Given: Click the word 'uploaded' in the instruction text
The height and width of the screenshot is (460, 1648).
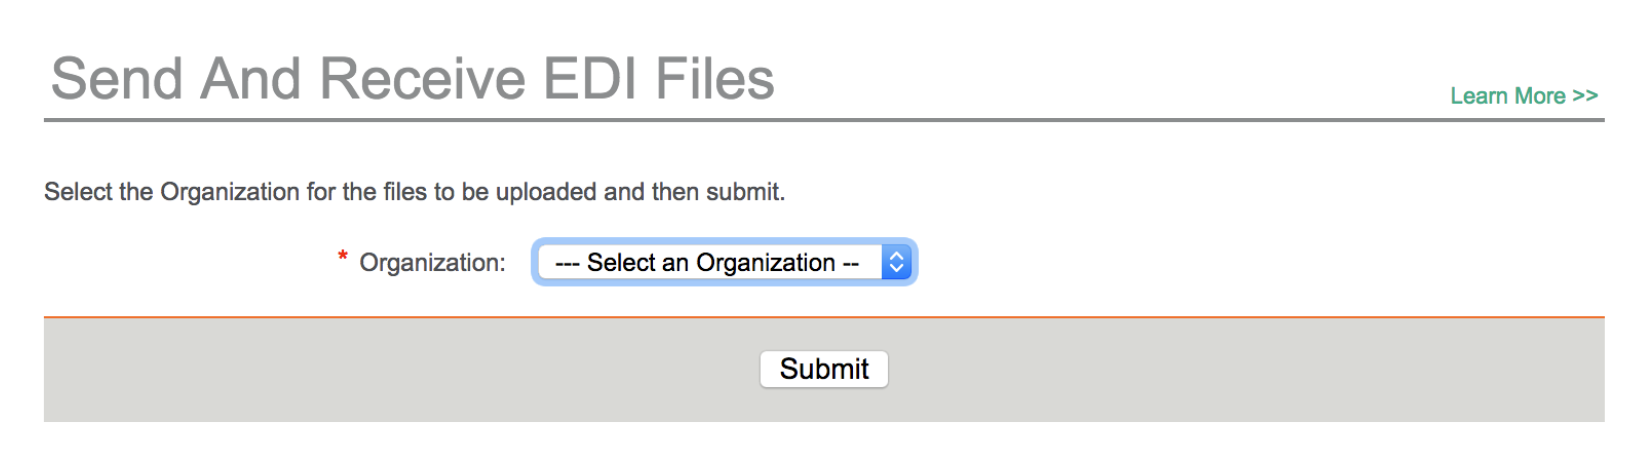Looking at the screenshot, I should 548,192.
